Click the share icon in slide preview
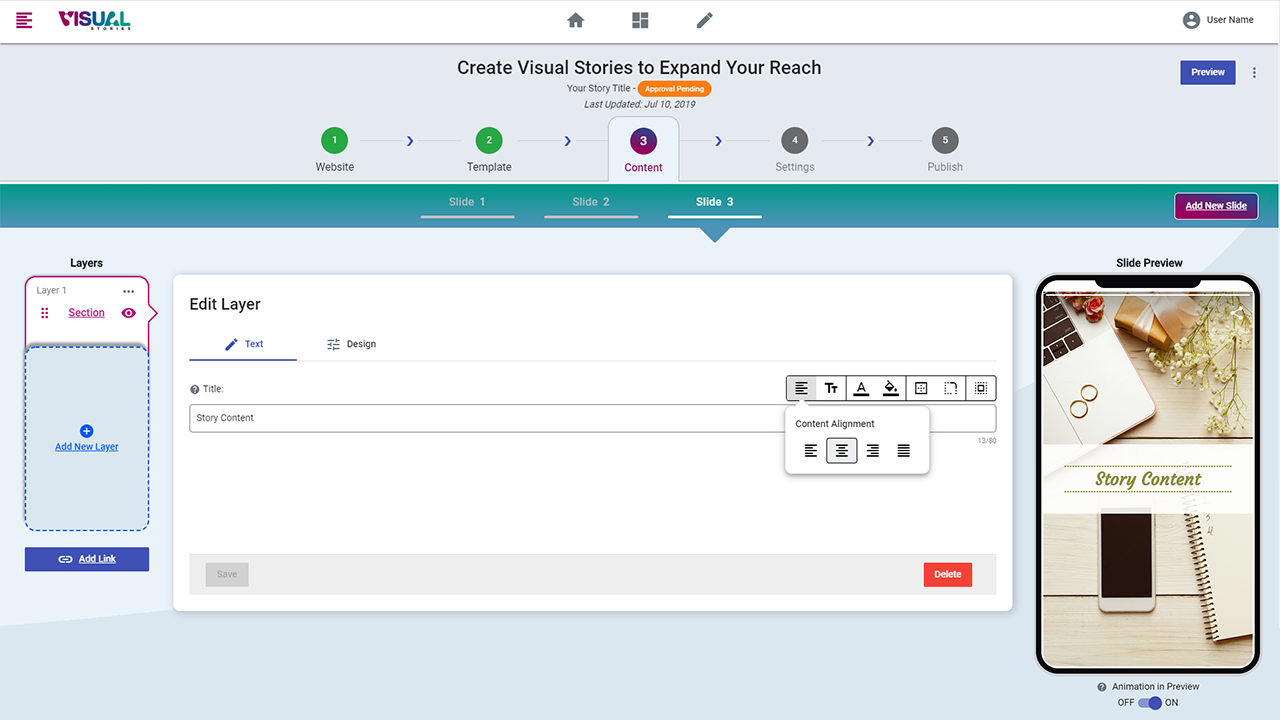 [1237, 312]
